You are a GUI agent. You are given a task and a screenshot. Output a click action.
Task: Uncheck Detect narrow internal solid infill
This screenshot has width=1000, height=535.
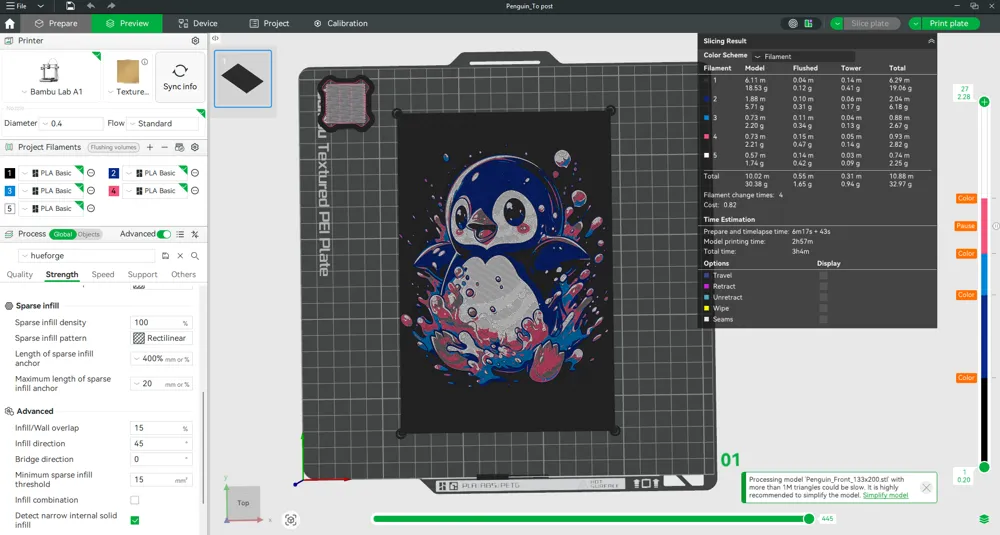tap(135, 520)
